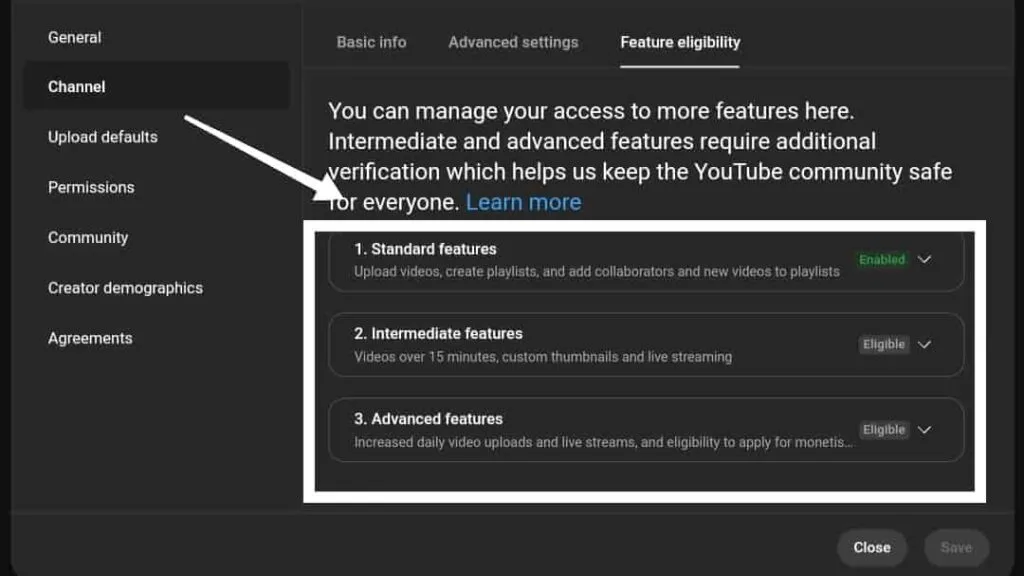
Task: Select the Feature eligibility tab
Action: click(680, 42)
